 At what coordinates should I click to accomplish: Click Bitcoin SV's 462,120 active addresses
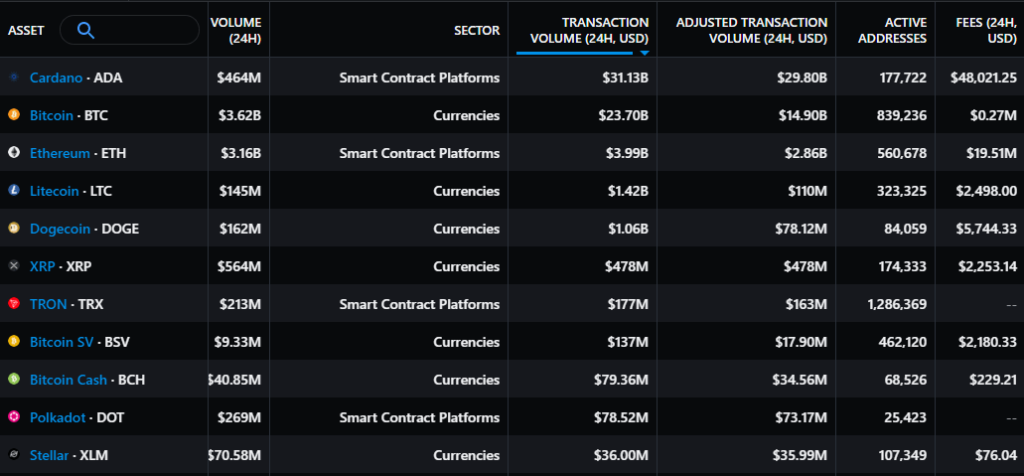pos(901,342)
